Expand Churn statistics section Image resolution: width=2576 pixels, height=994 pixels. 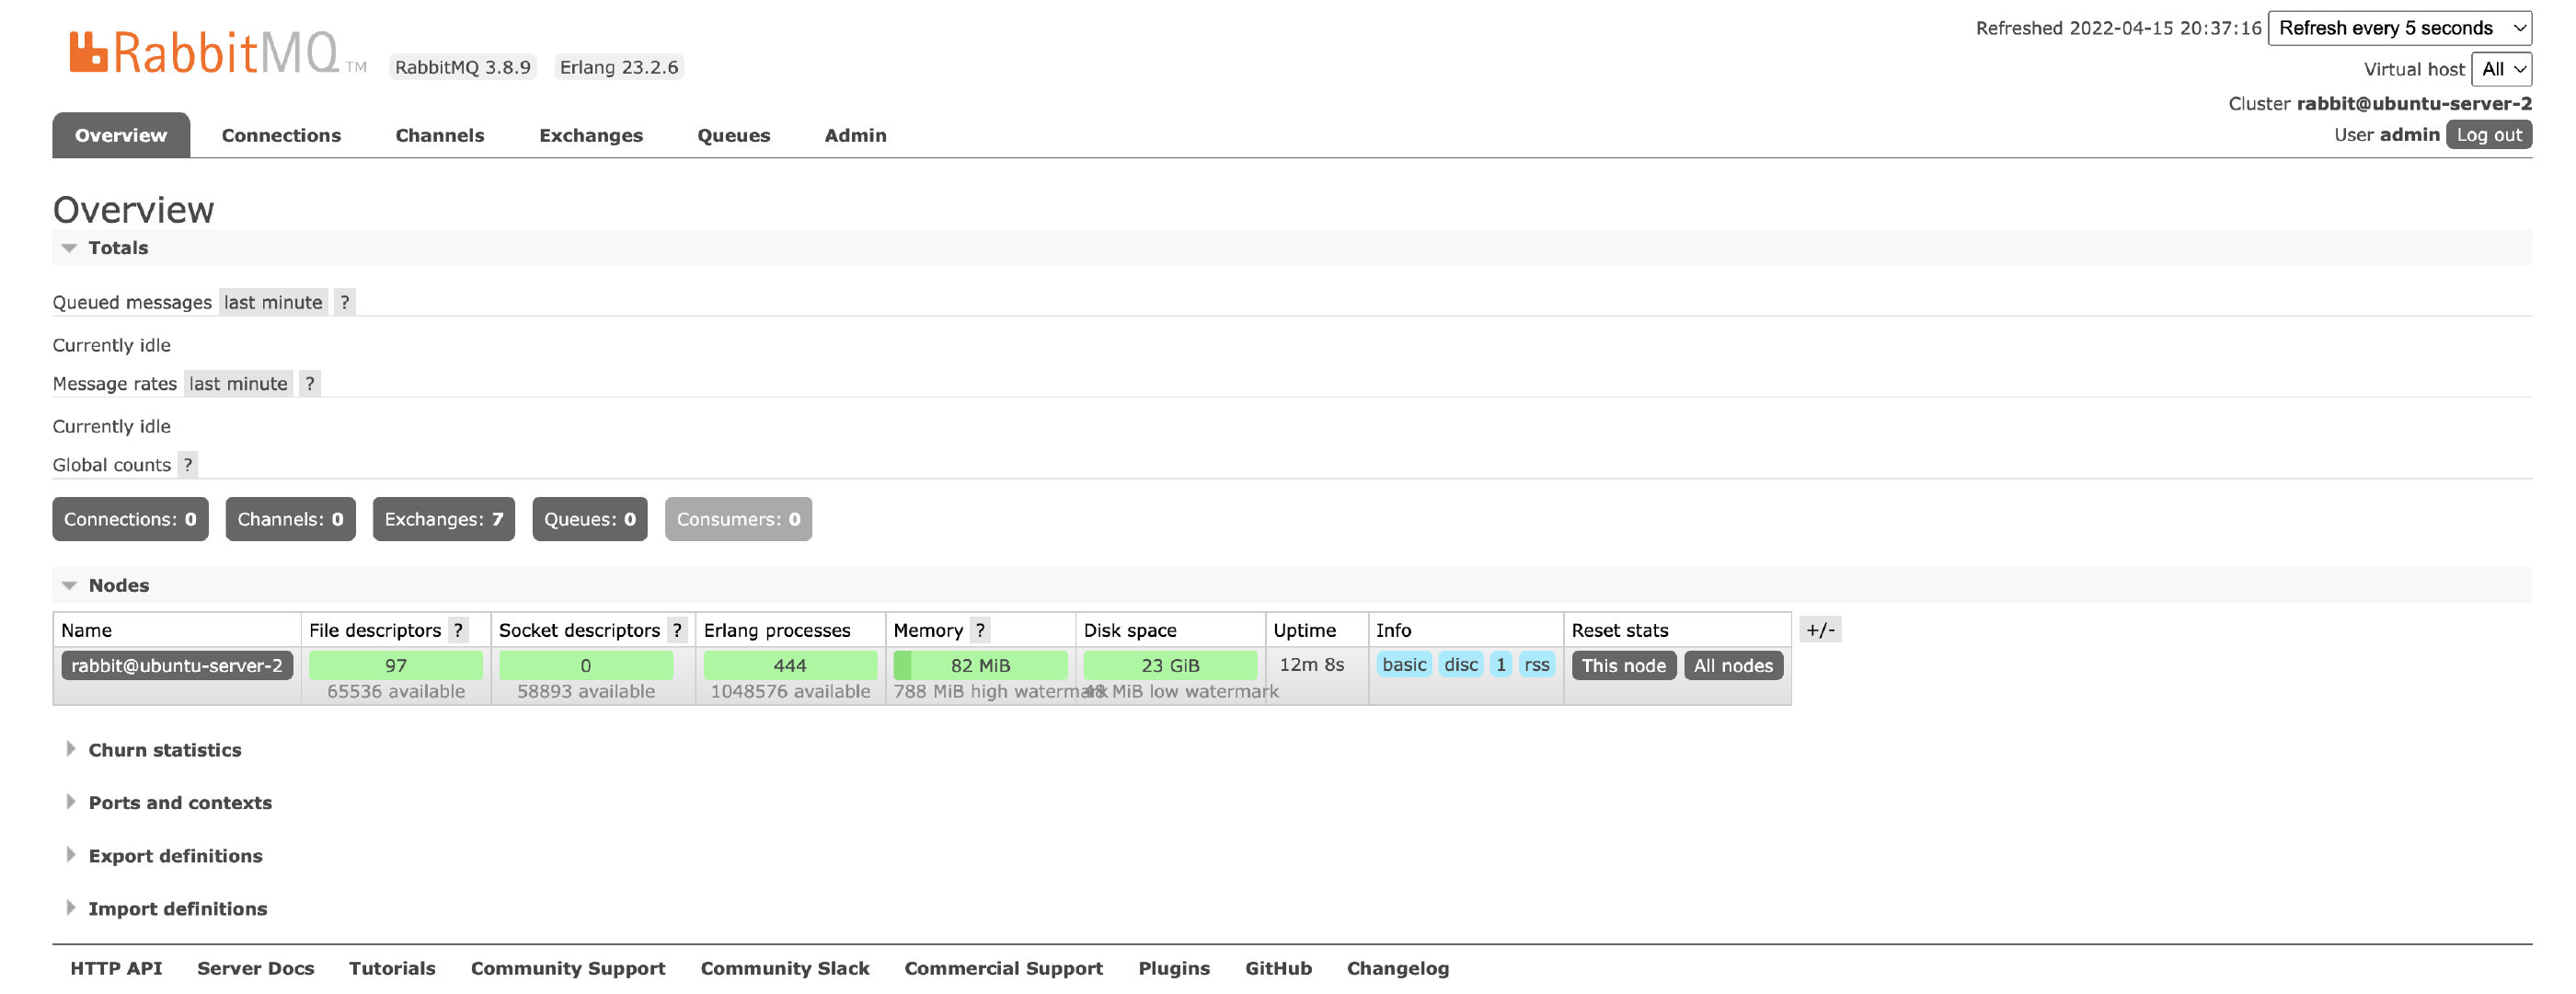(x=164, y=750)
